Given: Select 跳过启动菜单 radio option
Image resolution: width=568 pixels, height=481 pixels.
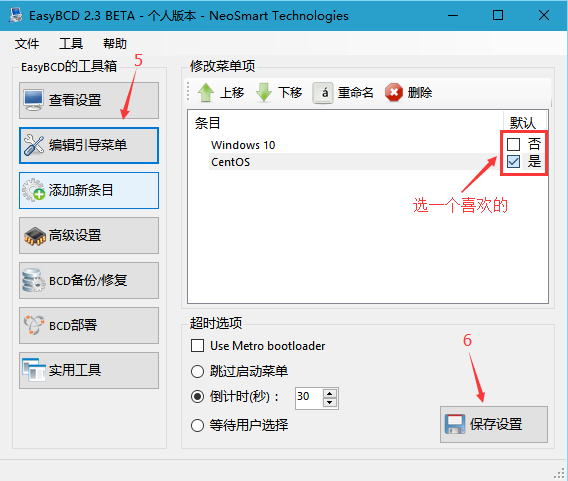Looking at the screenshot, I should [197, 371].
